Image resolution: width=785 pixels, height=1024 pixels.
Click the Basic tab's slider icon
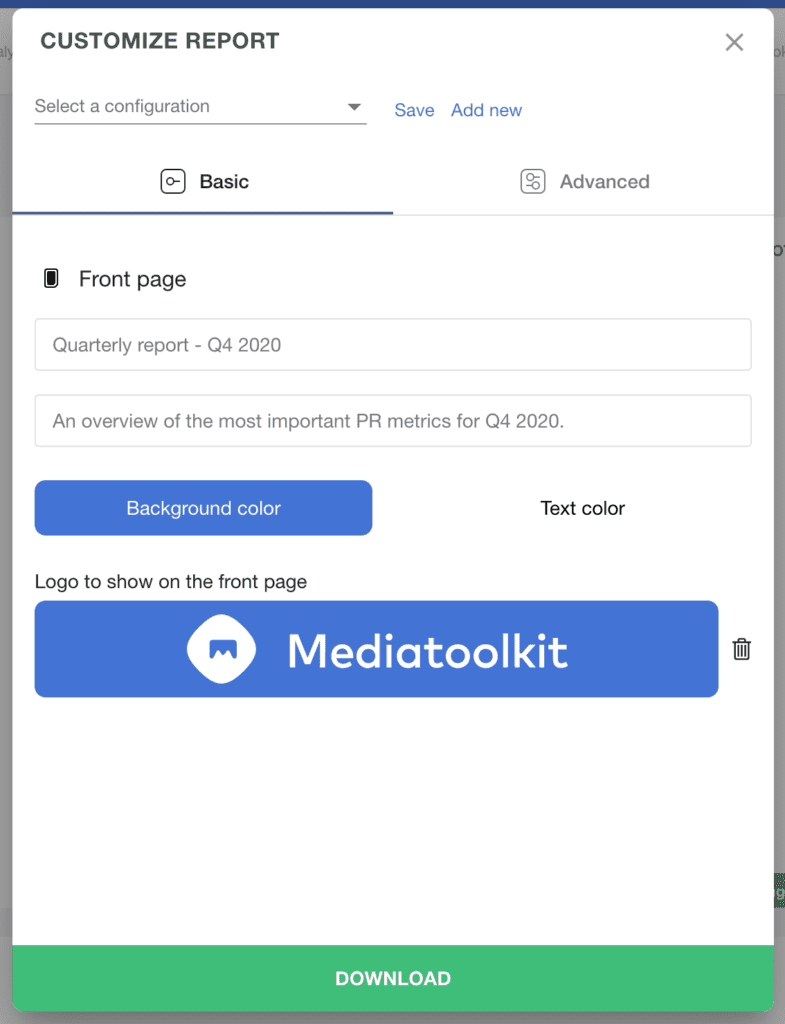(173, 182)
